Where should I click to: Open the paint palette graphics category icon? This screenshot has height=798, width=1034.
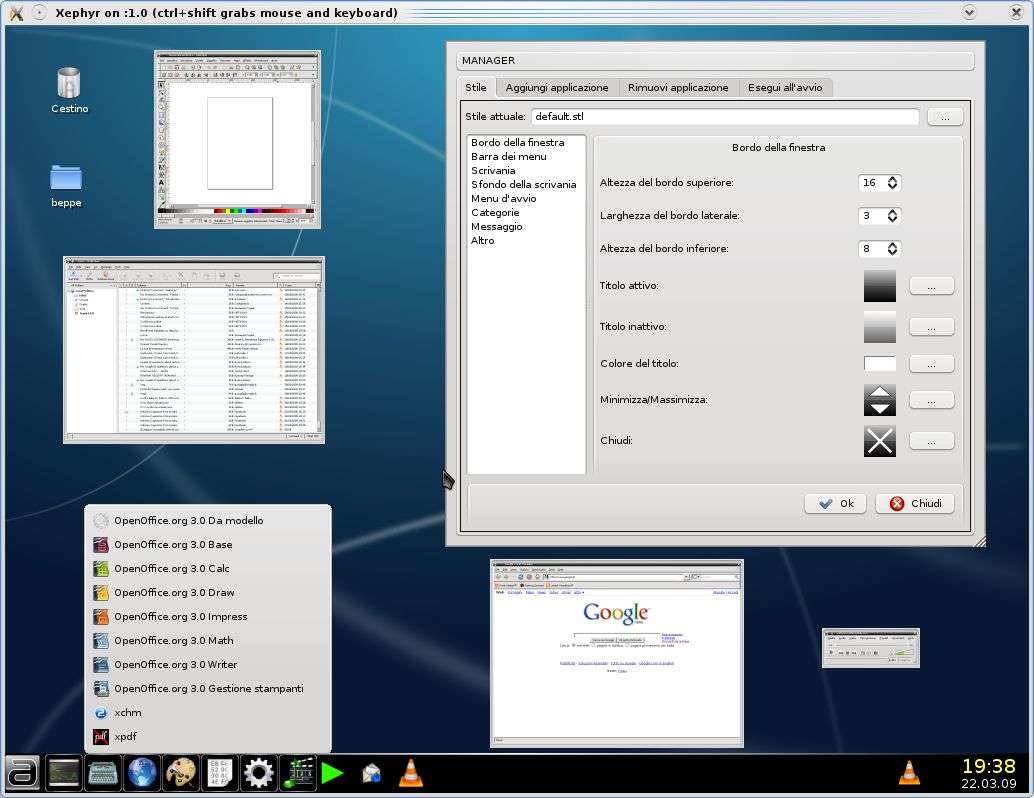[x=181, y=772]
